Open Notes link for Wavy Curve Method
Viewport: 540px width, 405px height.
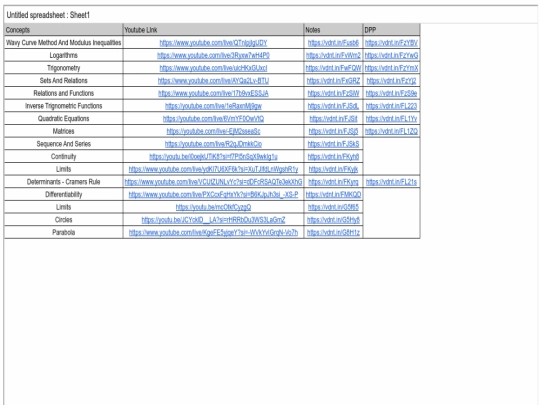(x=333, y=43)
